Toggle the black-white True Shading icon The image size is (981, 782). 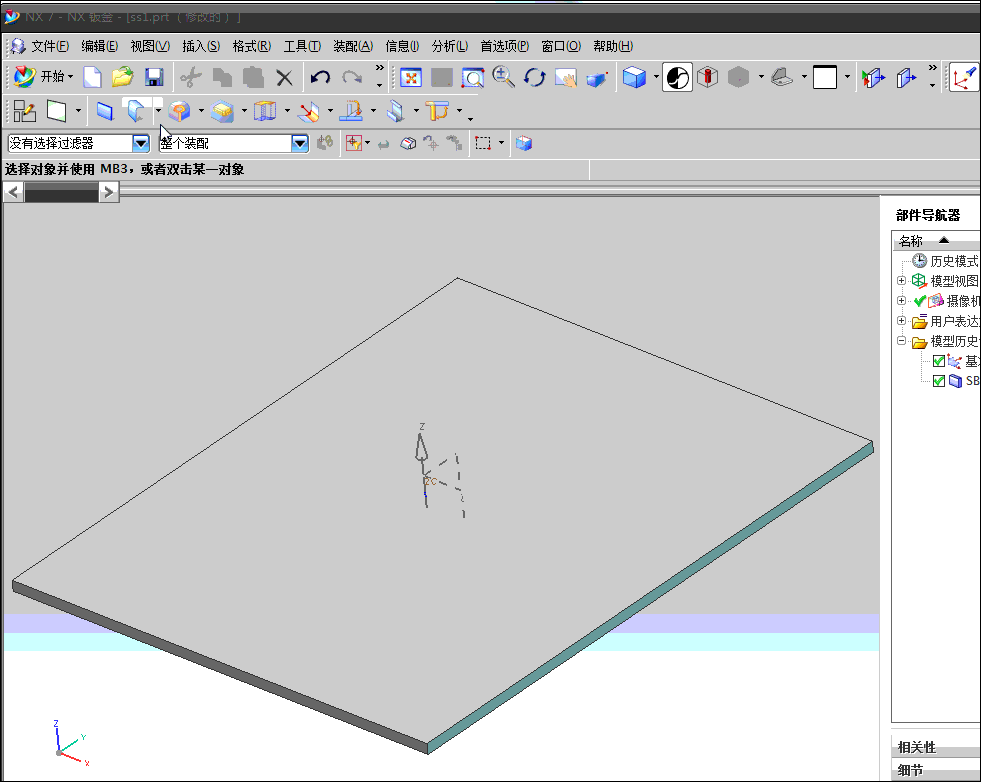(x=678, y=78)
